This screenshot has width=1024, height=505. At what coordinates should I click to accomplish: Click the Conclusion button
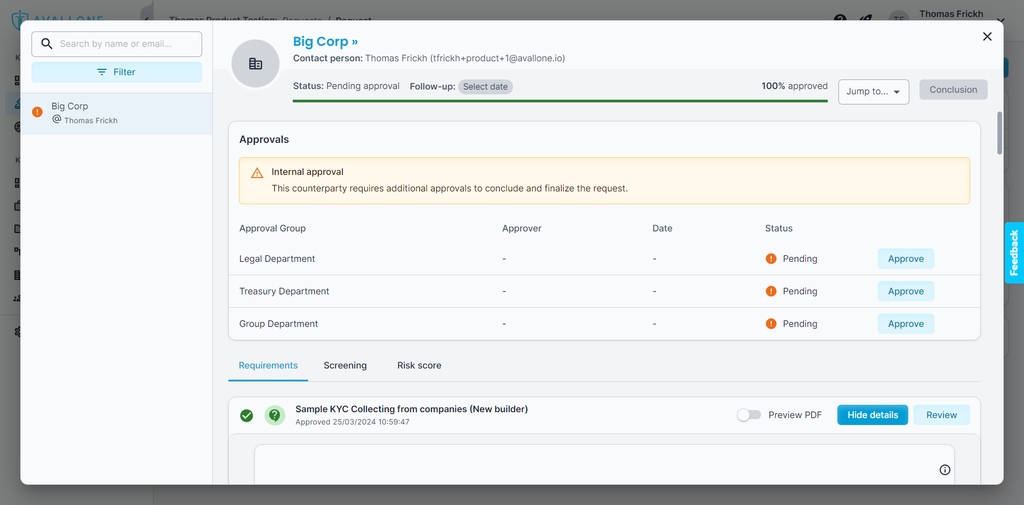[953, 90]
